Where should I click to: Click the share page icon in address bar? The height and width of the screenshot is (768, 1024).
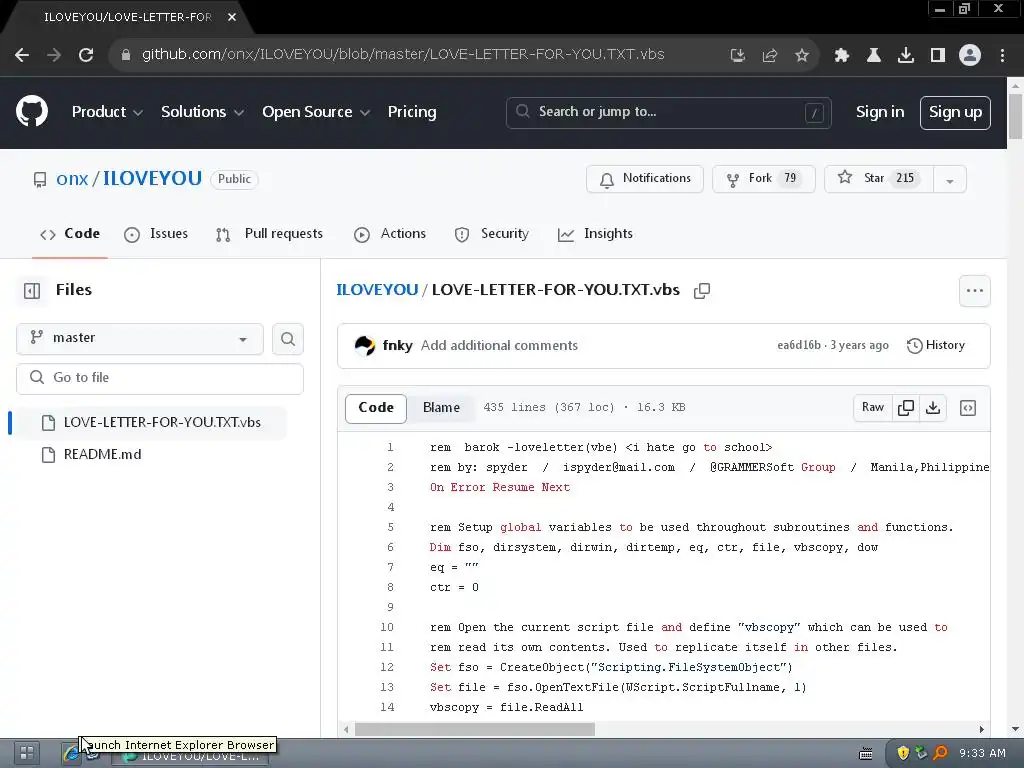click(770, 56)
